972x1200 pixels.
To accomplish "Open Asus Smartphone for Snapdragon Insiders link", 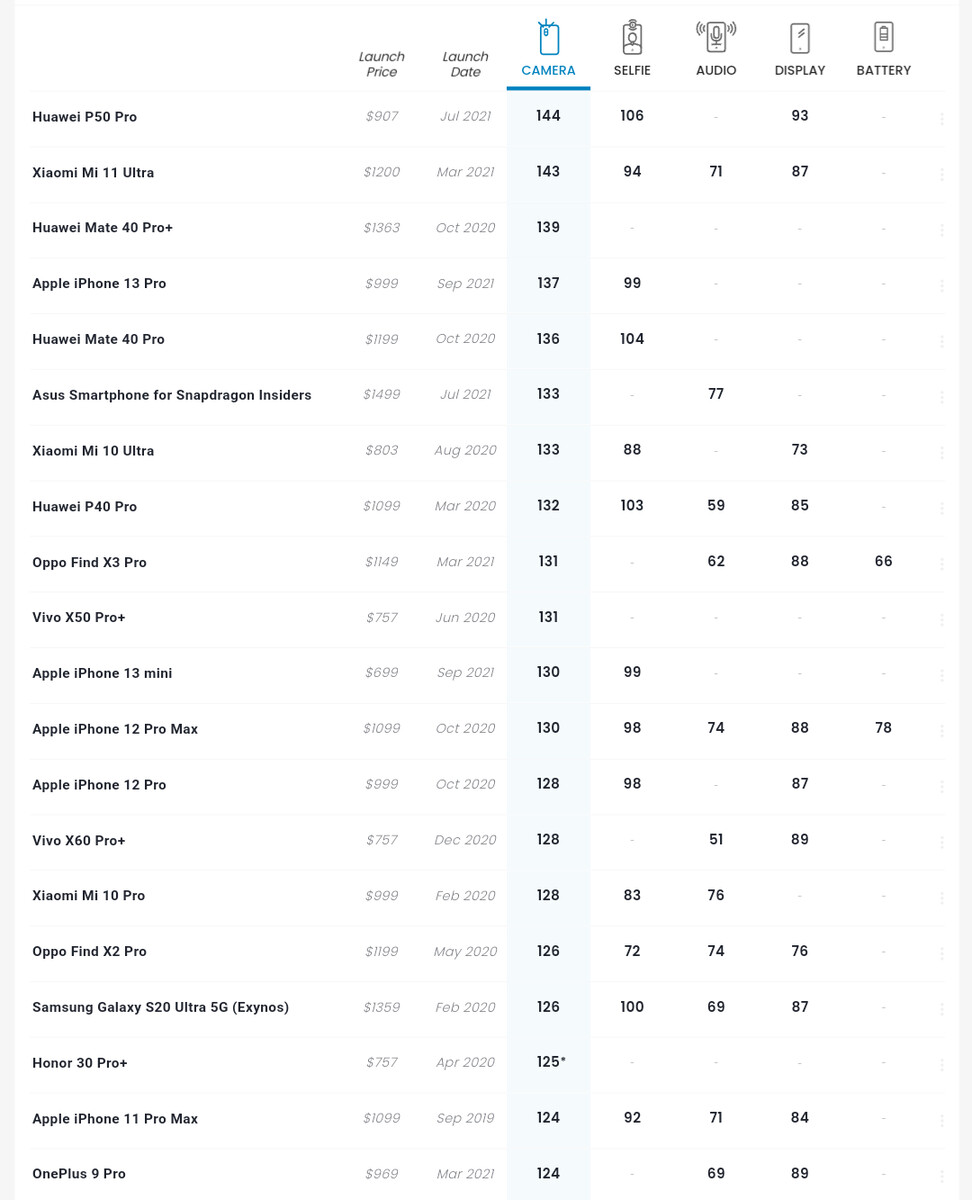I will (x=171, y=395).
